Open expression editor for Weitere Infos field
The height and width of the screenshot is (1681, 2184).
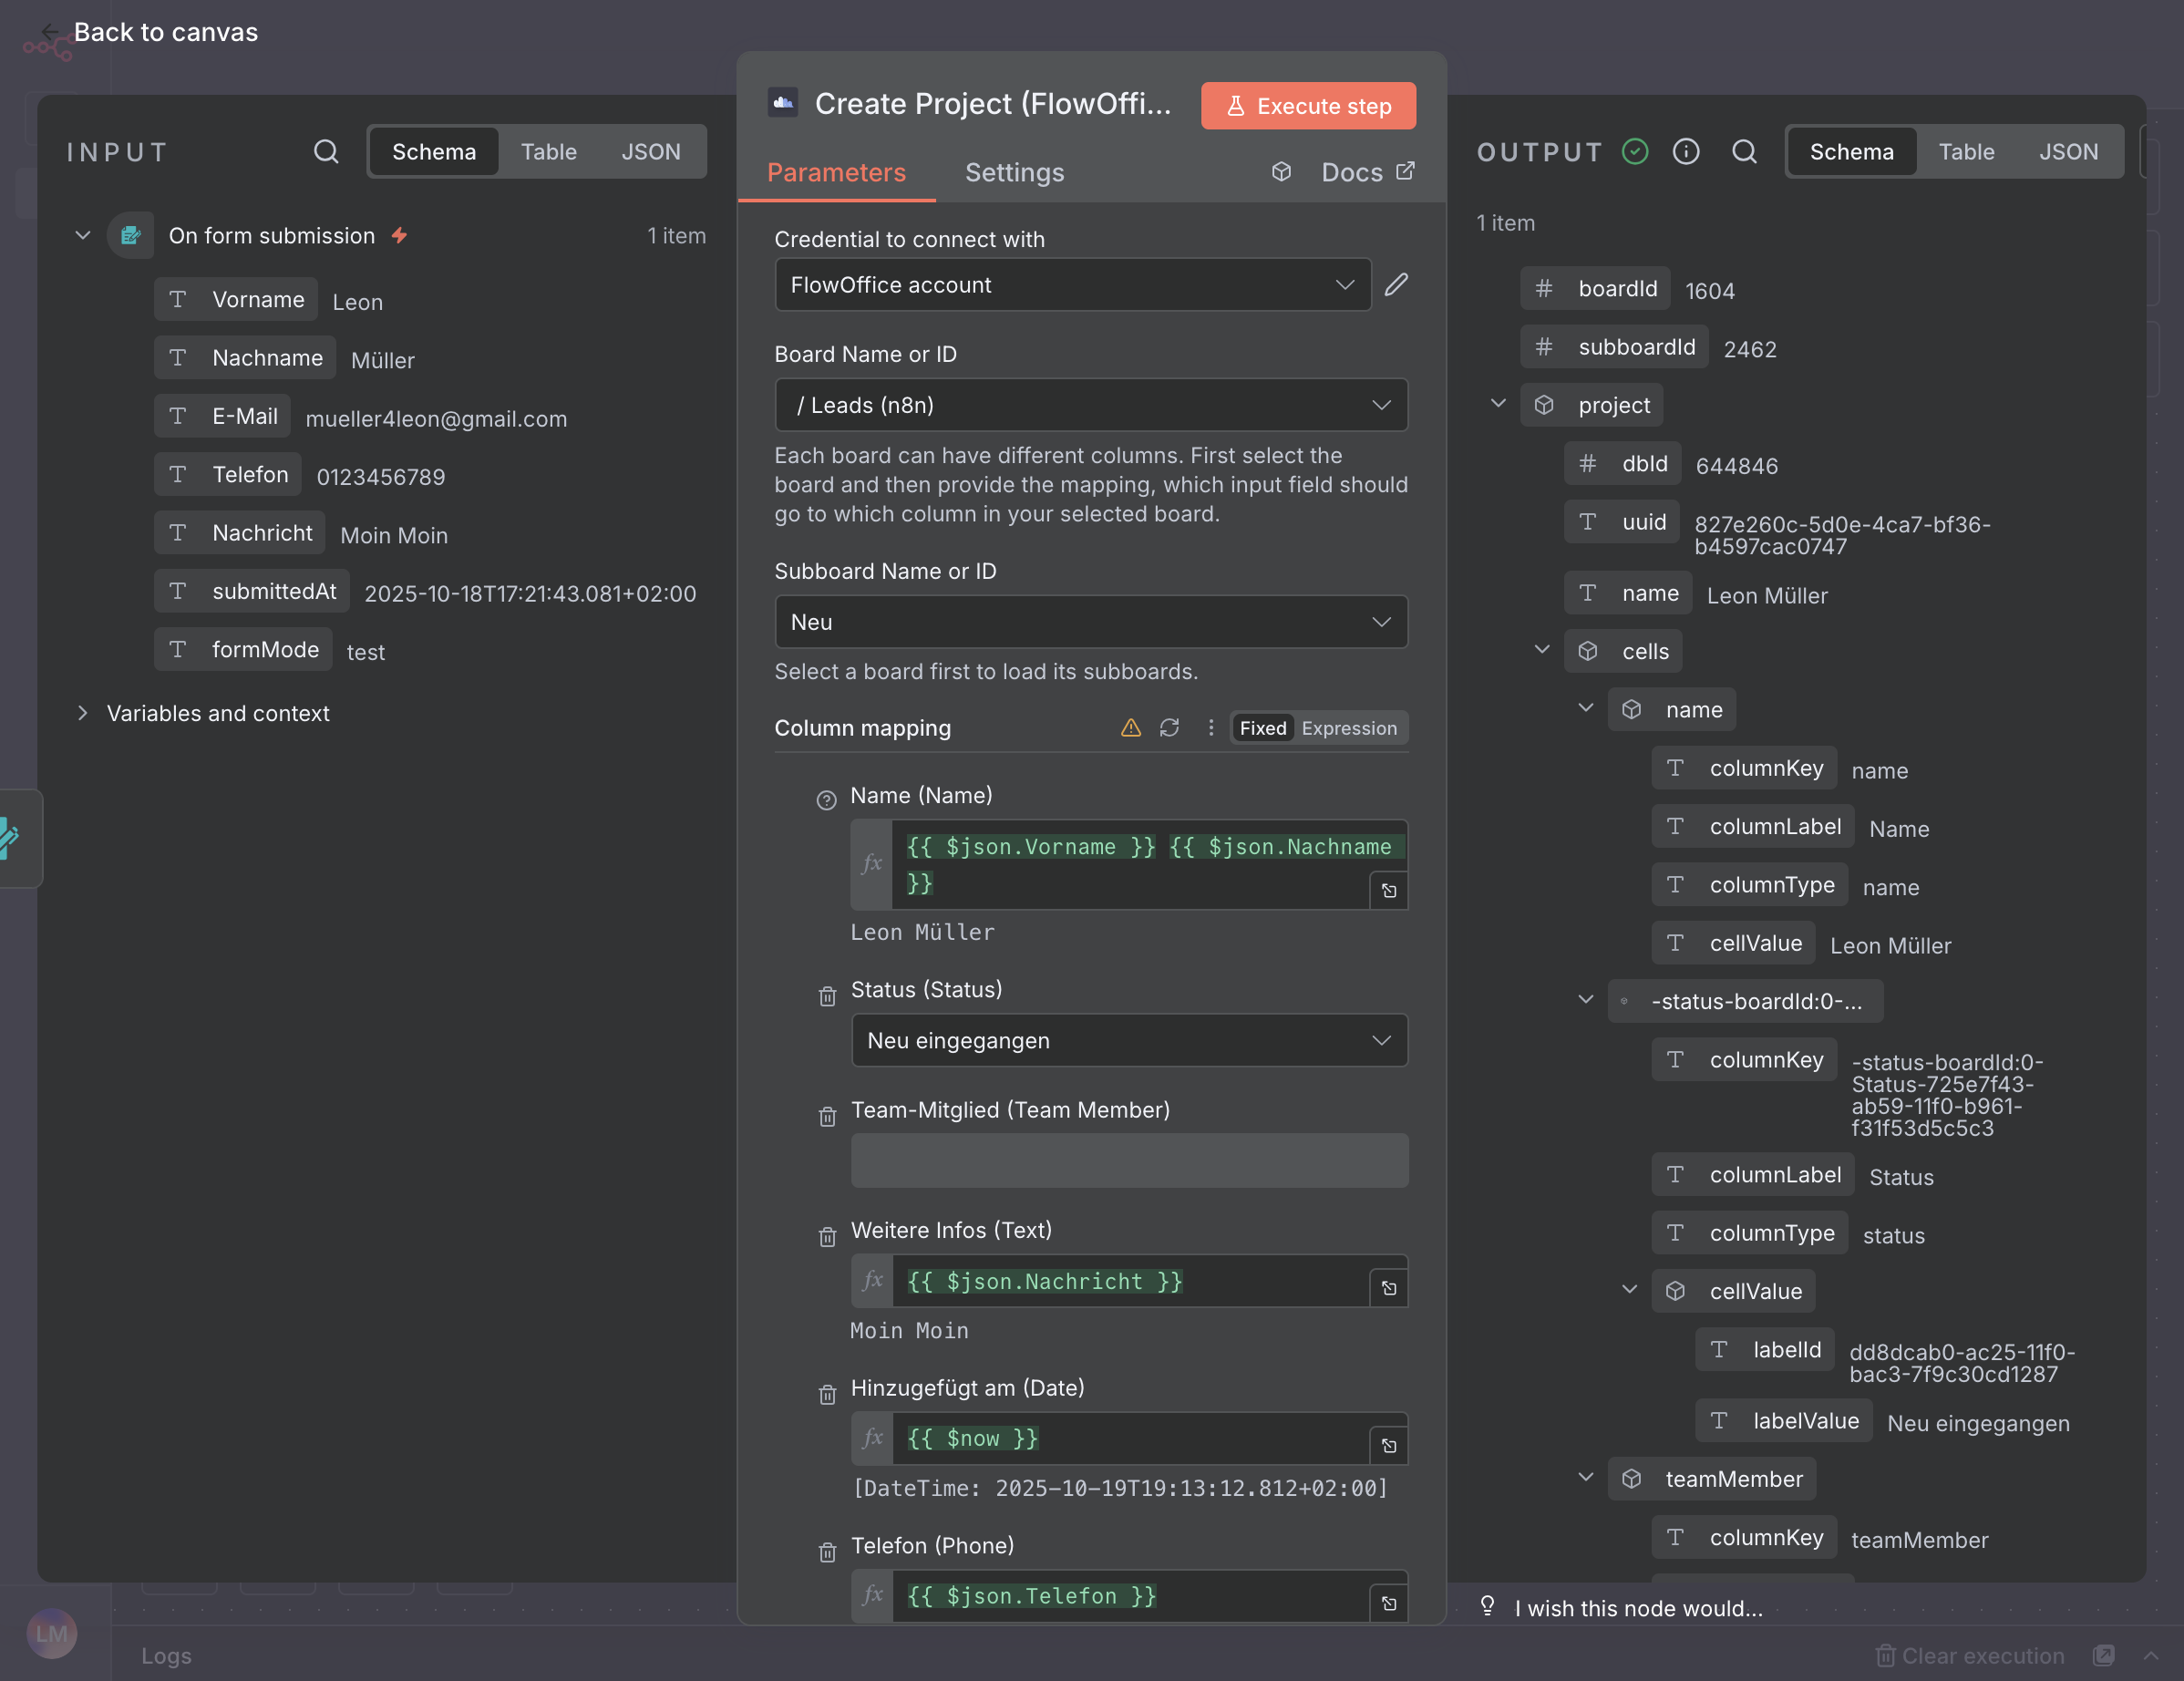[x=1389, y=1288]
